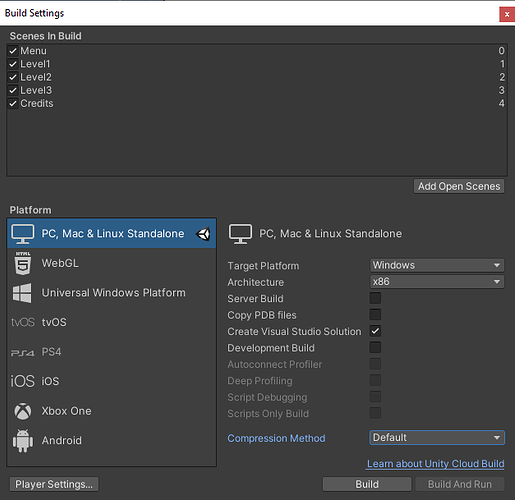Select the WebGL HTML5 platform icon

(23, 263)
